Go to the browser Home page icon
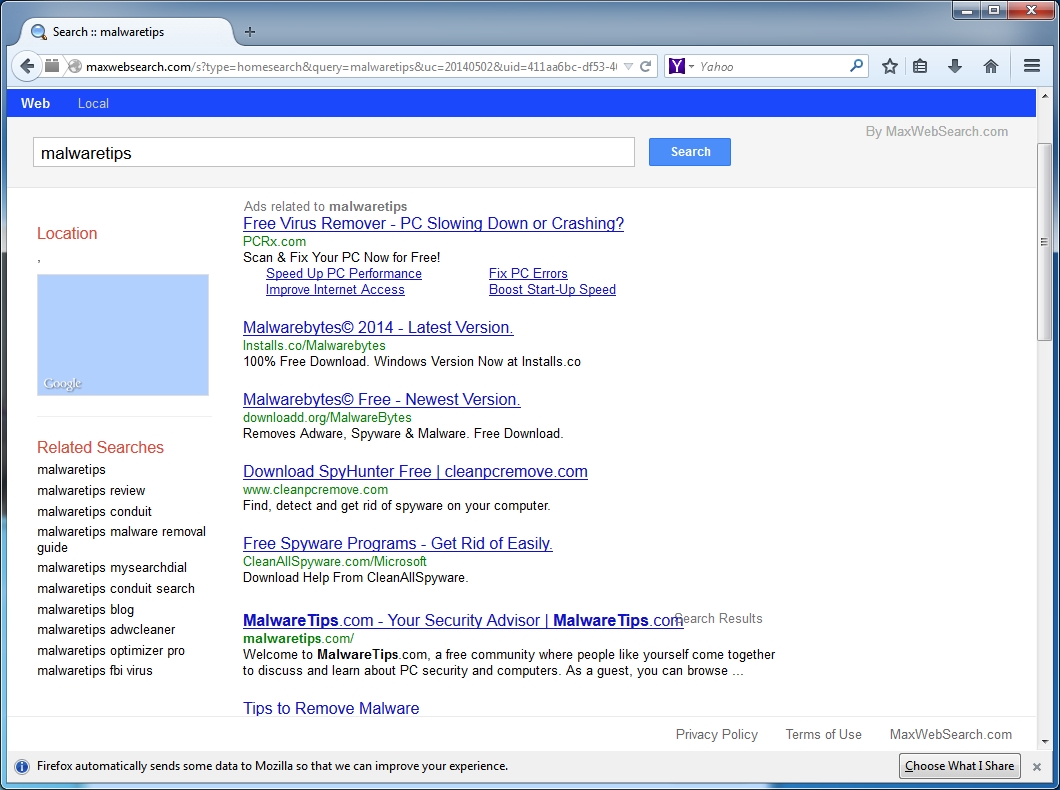 [x=990, y=65]
